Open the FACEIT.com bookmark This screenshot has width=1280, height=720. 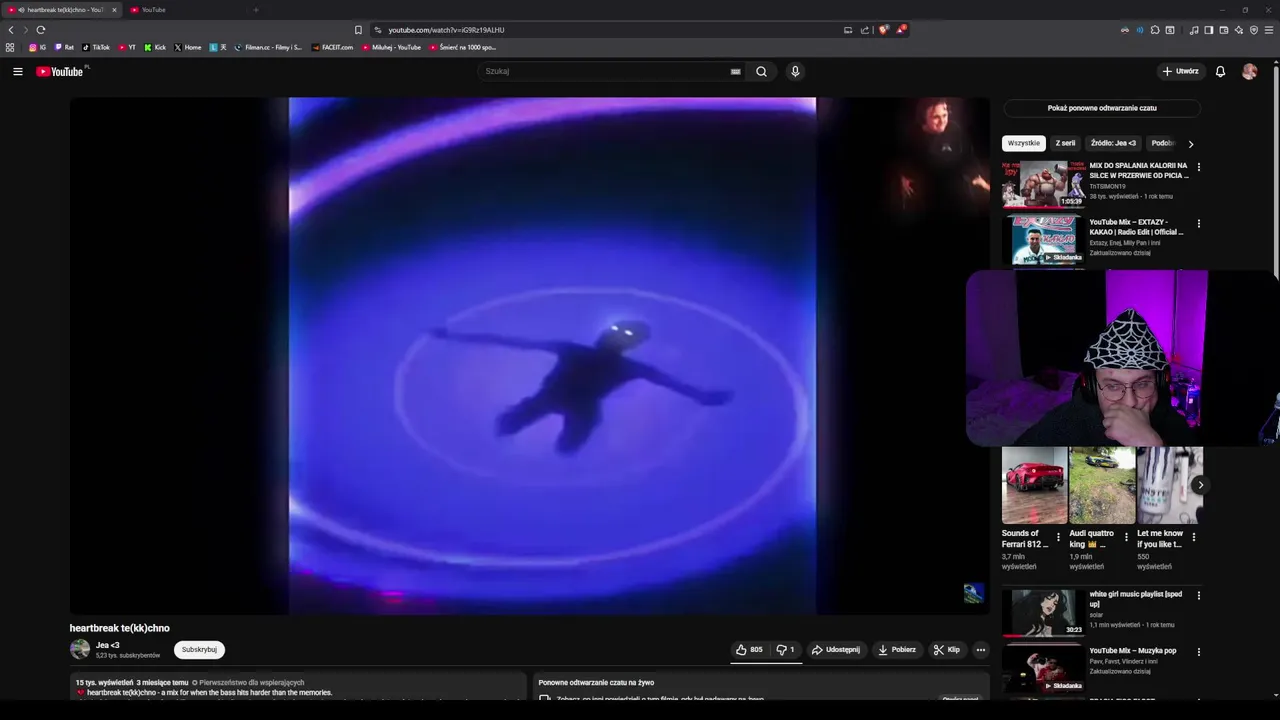[333, 47]
